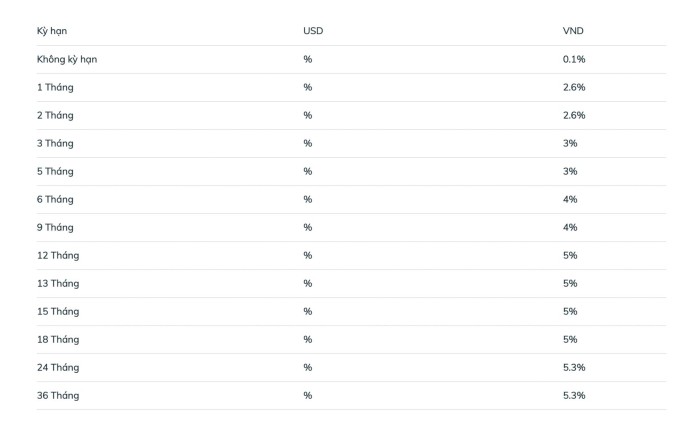Click VND rate for 6 Tháng
The height and width of the screenshot is (423, 680).
(570, 199)
